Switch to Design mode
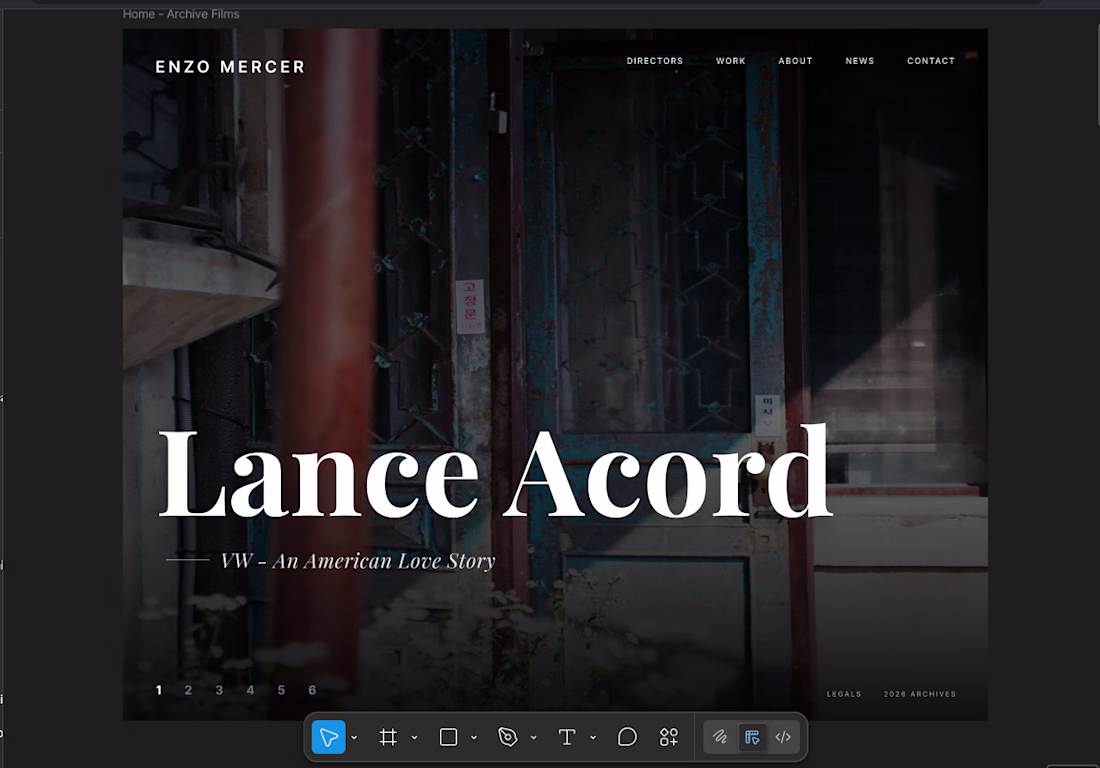The width and height of the screenshot is (1100, 768). click(752, 737)
